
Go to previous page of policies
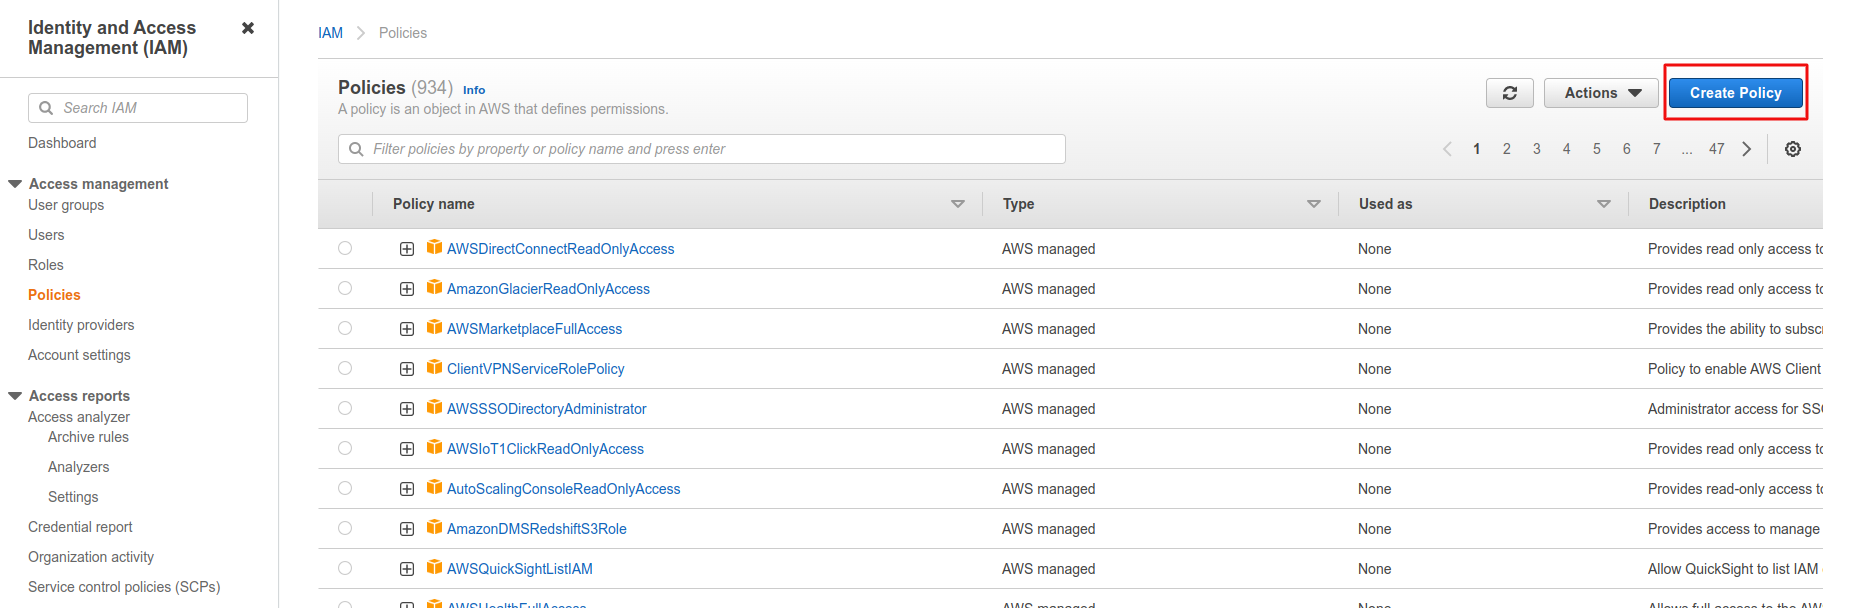pos(1447,149)
